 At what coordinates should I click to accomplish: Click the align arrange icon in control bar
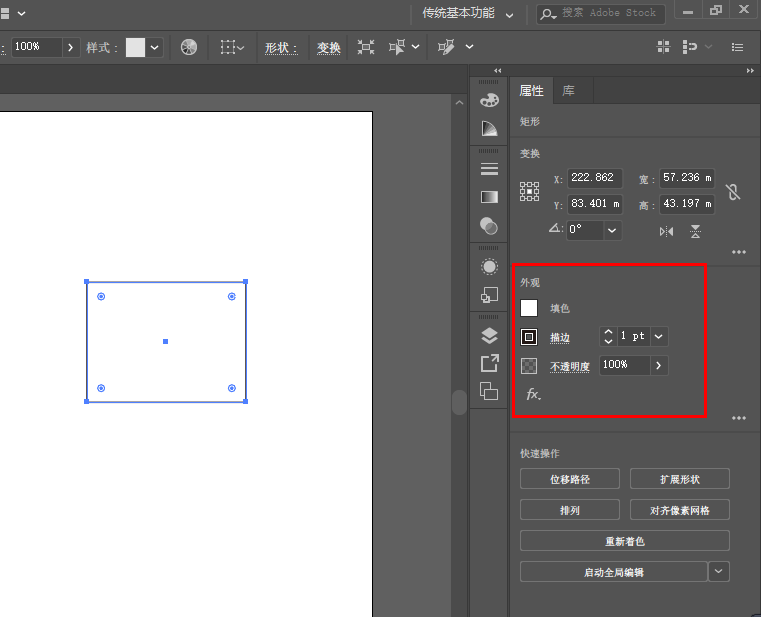[663, 47]
